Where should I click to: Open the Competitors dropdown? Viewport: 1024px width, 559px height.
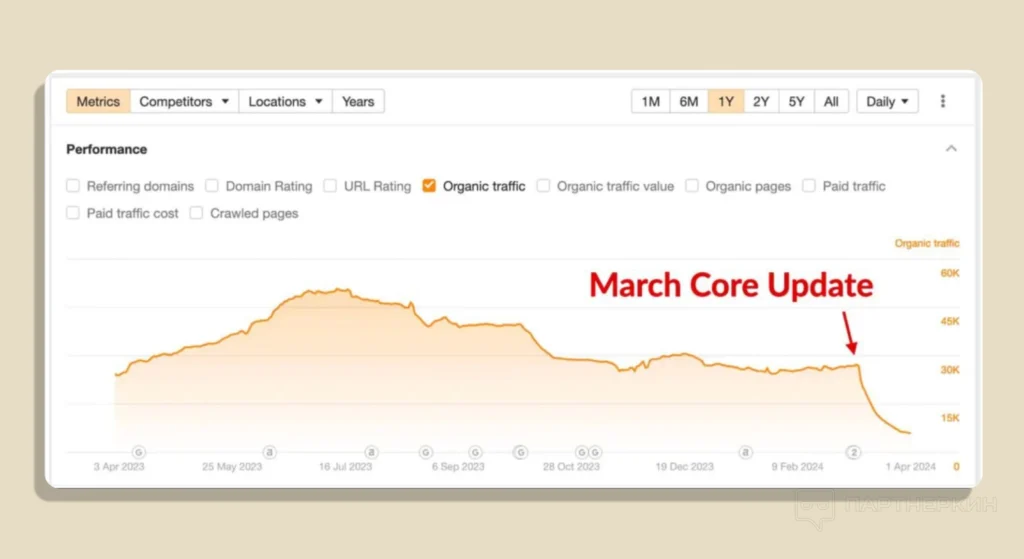(x=184, y=101)
